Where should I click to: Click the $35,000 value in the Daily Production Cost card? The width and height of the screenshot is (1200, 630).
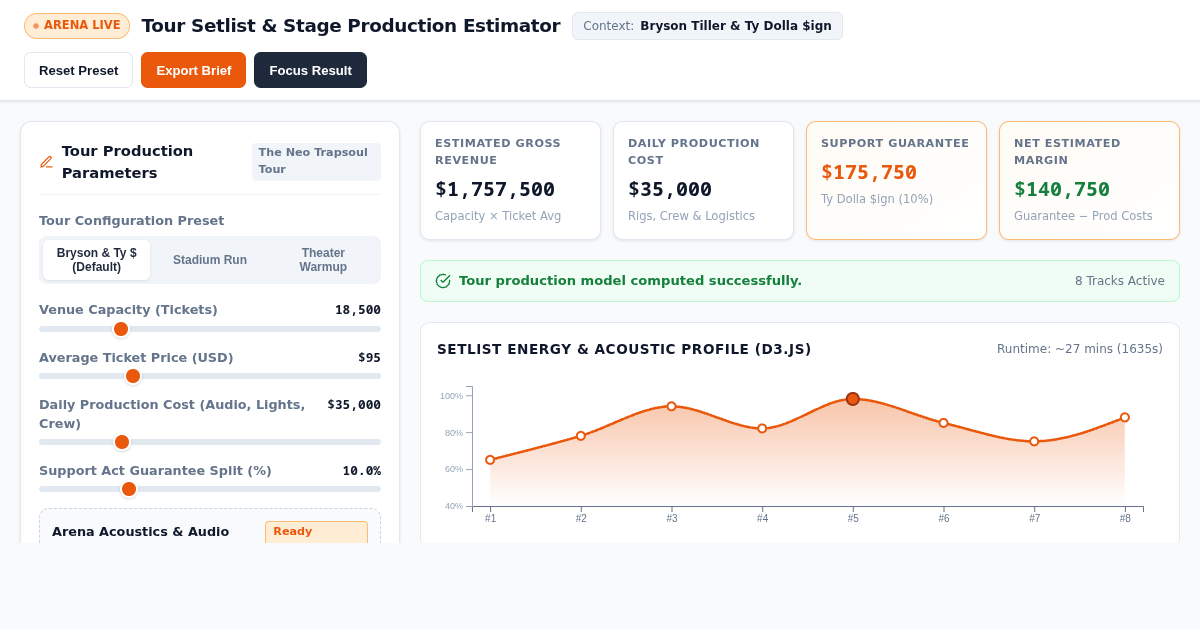point(670,189)
